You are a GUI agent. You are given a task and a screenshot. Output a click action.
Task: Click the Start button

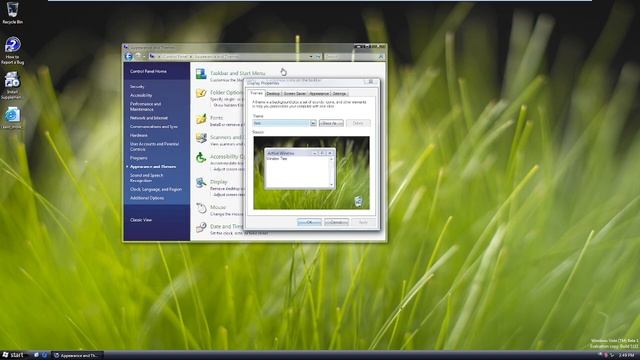13,355
